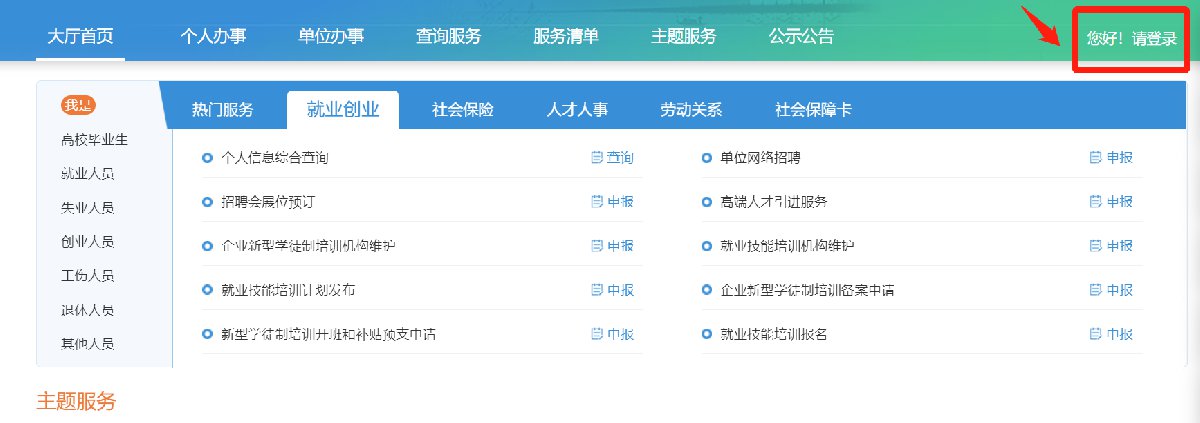This screenshot has width=1200, height=423.
Task: Open the 就业技能培训机构维护 service entry
Action: (x=787, y=246)
